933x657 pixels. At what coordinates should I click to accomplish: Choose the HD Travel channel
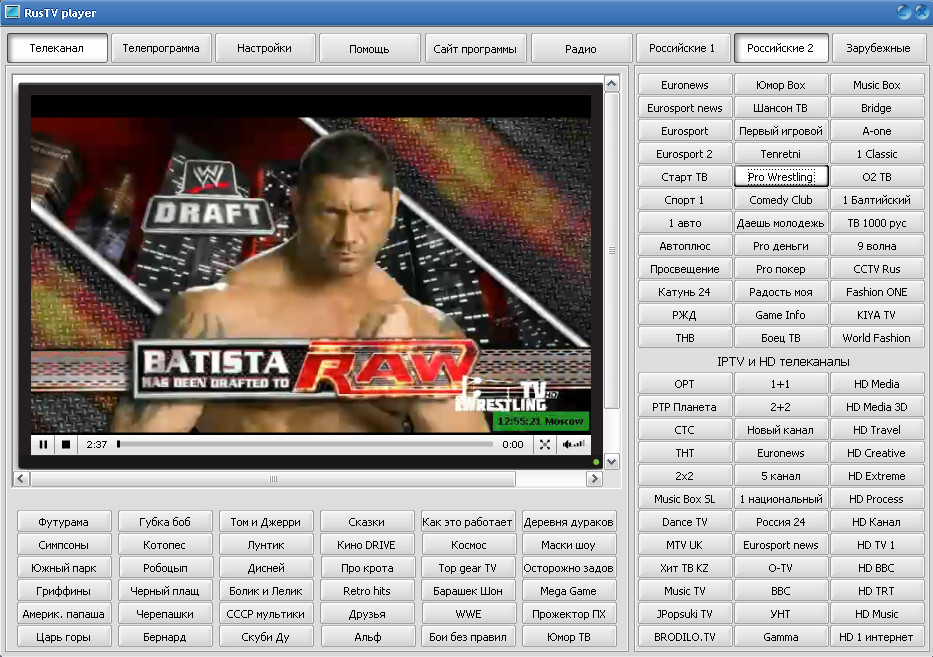[x=876, y=430]
